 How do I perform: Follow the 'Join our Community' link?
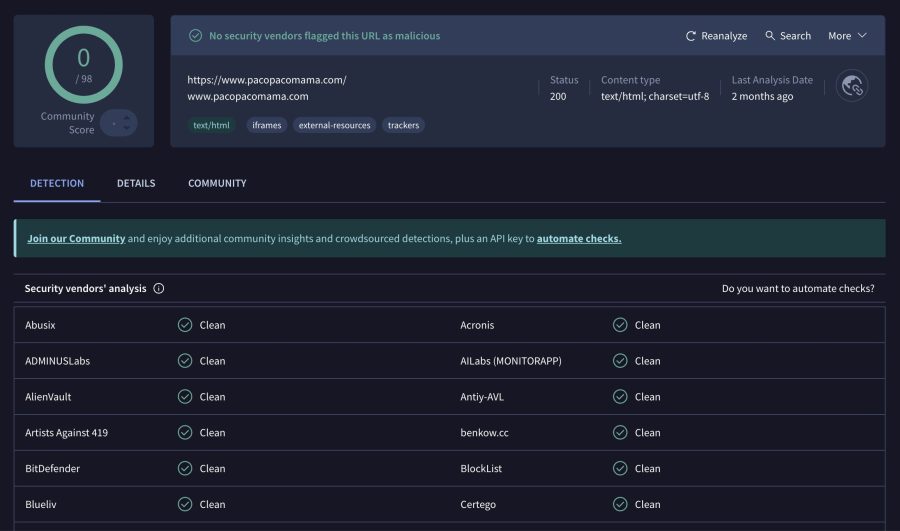point(76,238)
